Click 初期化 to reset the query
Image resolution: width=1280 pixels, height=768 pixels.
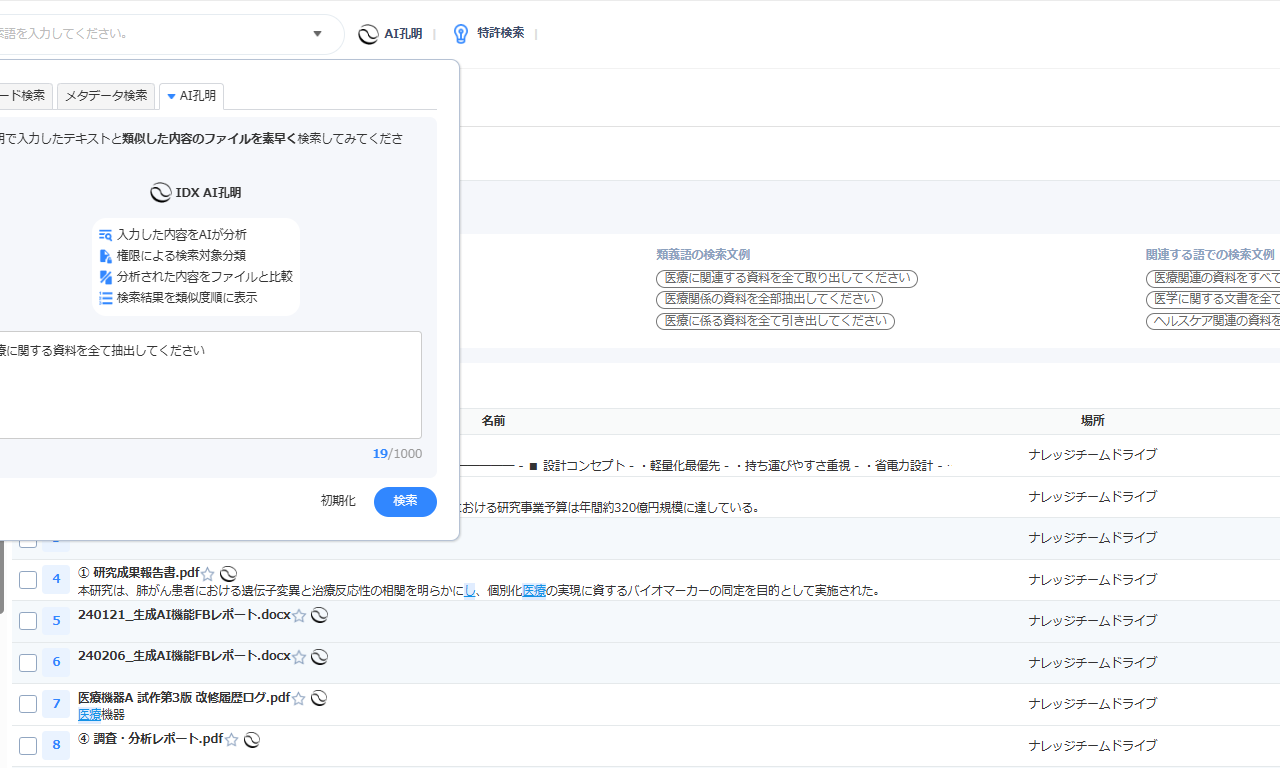(338, 501)
